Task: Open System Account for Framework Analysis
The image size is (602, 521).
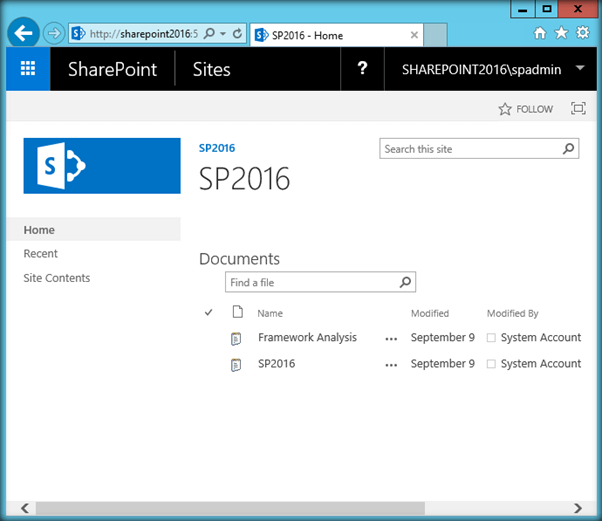Action: point(541,337)
